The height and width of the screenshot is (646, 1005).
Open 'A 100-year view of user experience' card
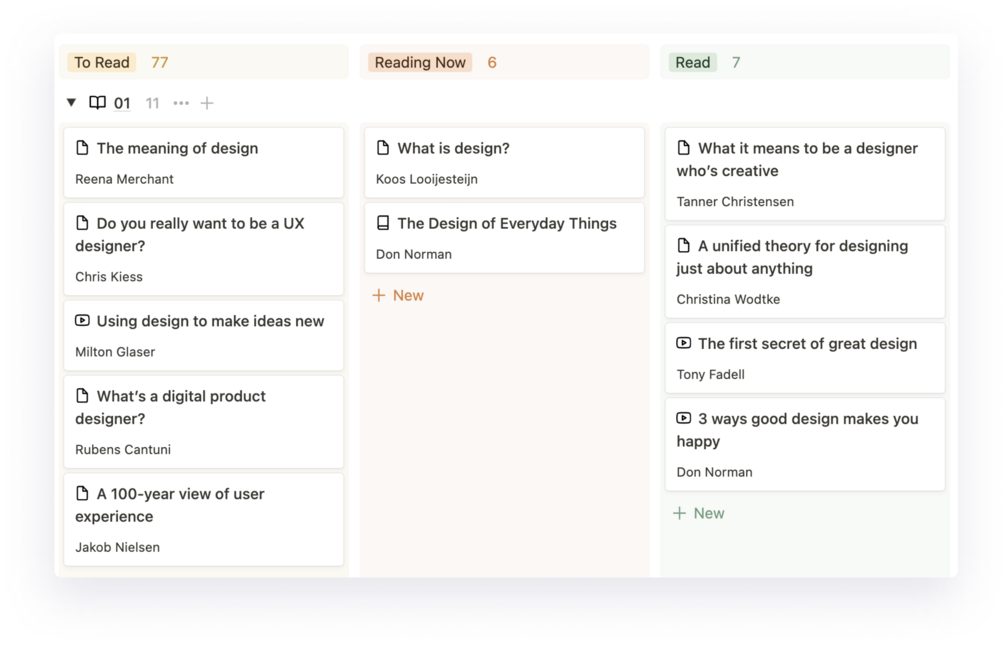pos(204,519)
